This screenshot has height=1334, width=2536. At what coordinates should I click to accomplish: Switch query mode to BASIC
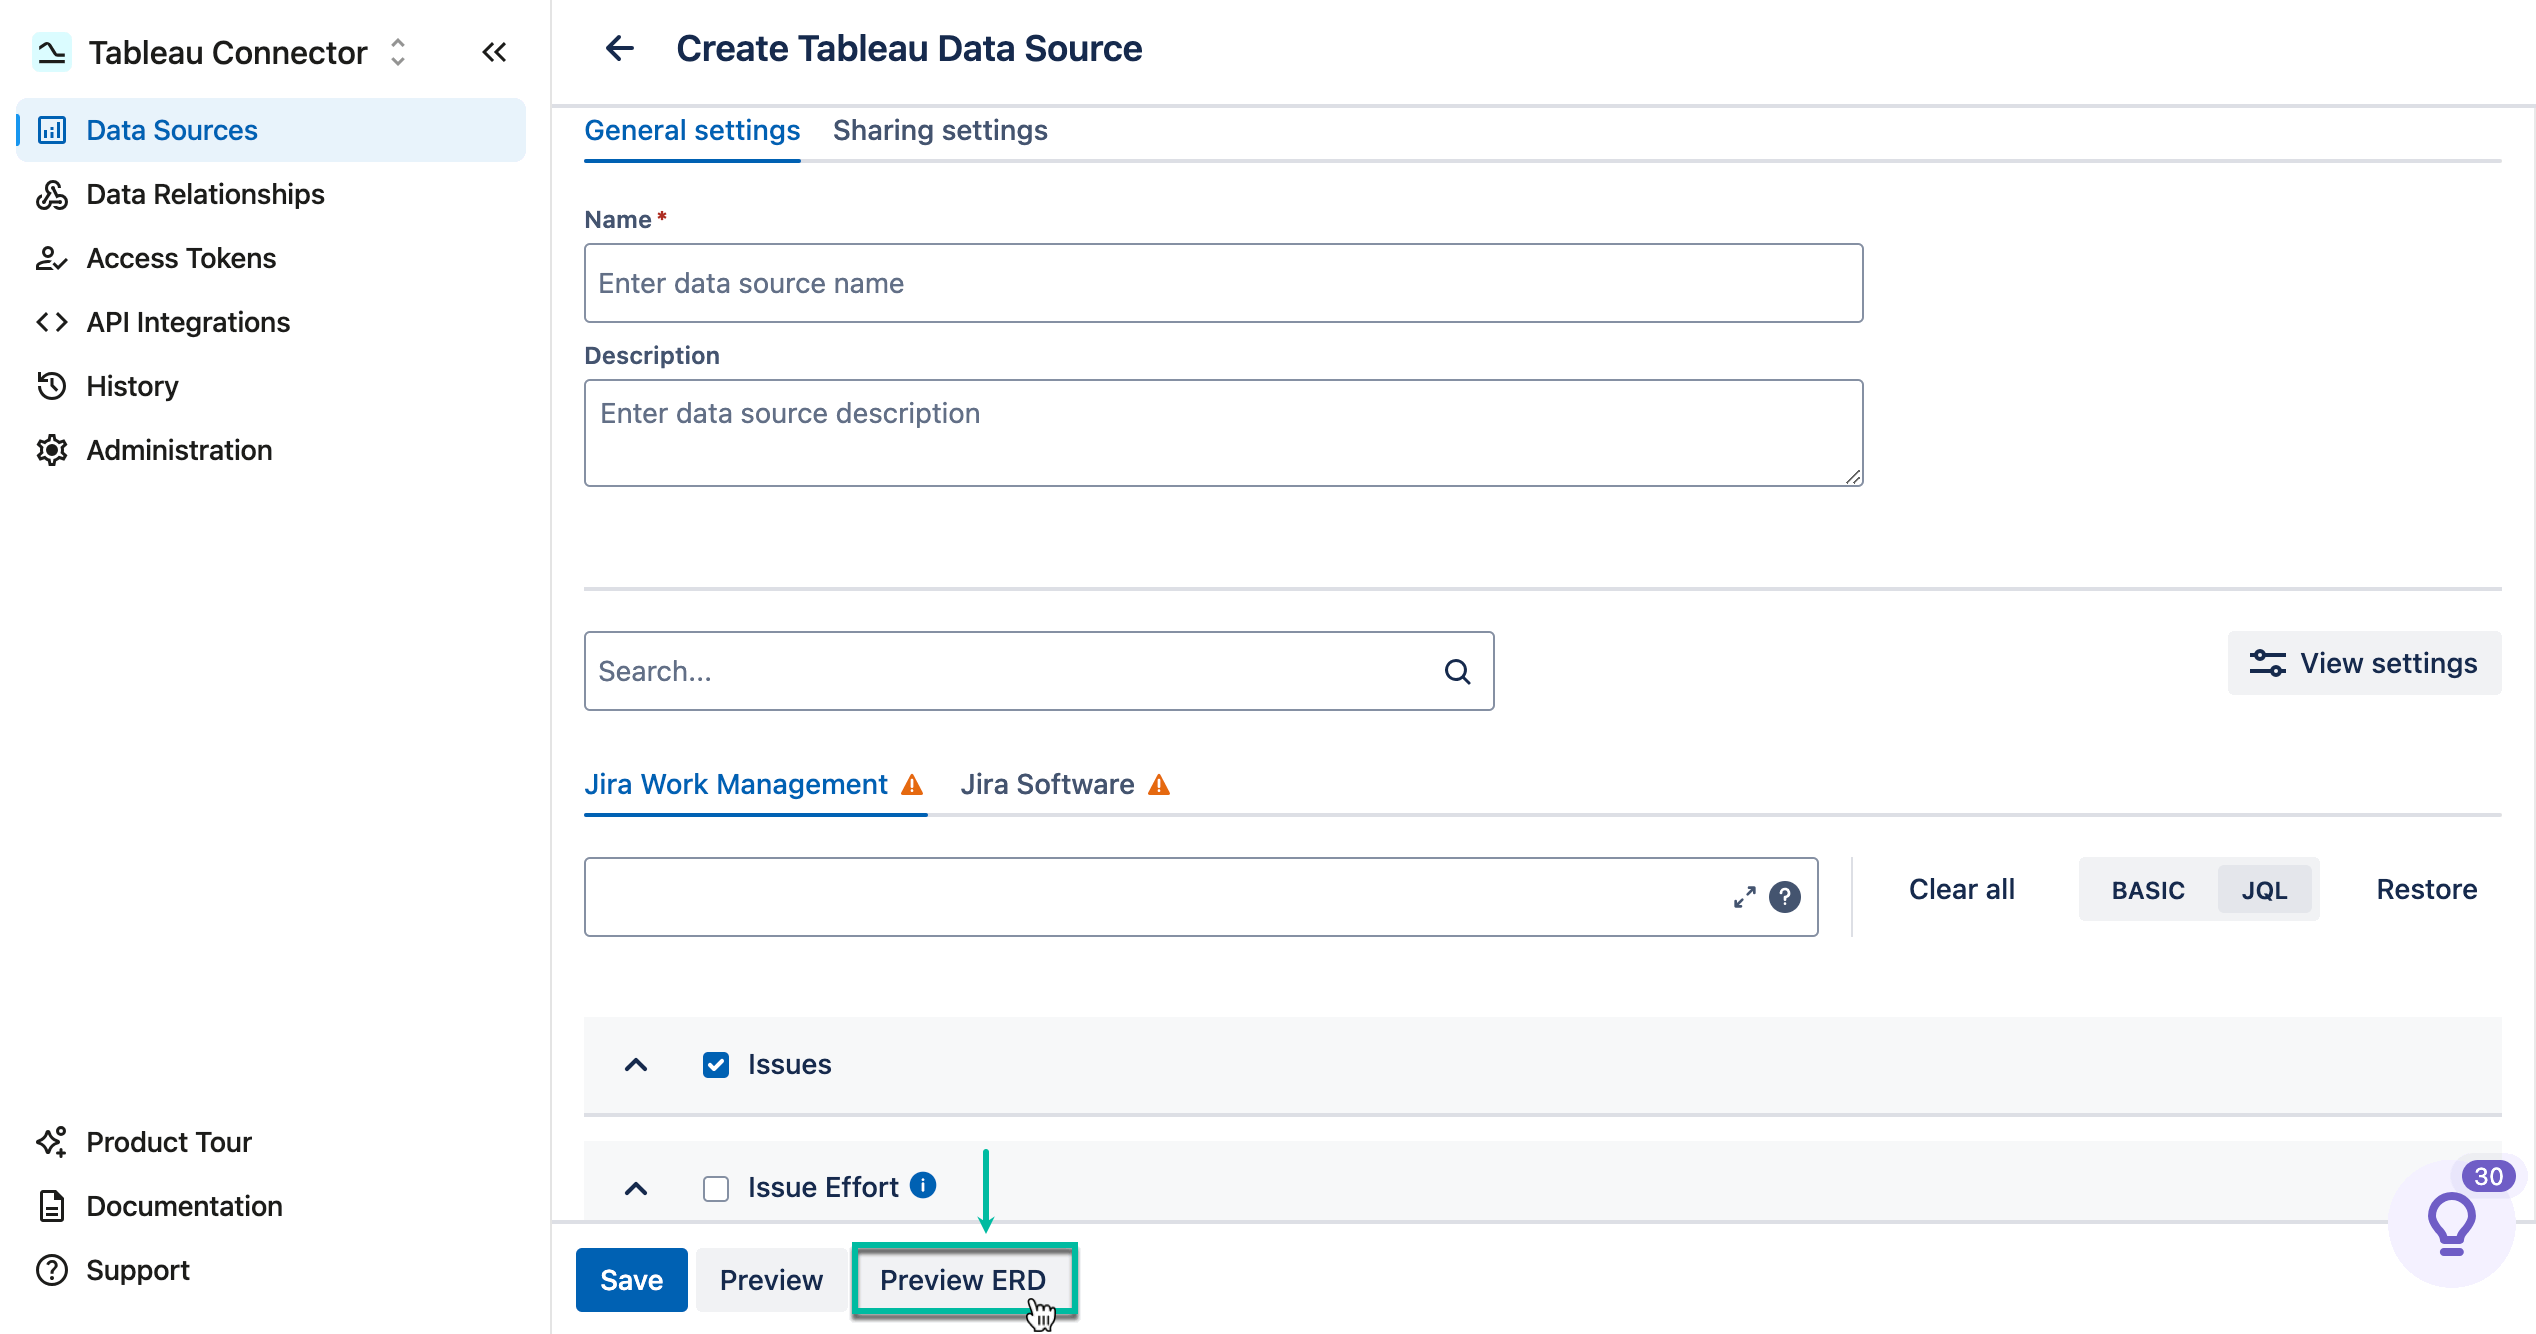click(x=2146, y=889)
